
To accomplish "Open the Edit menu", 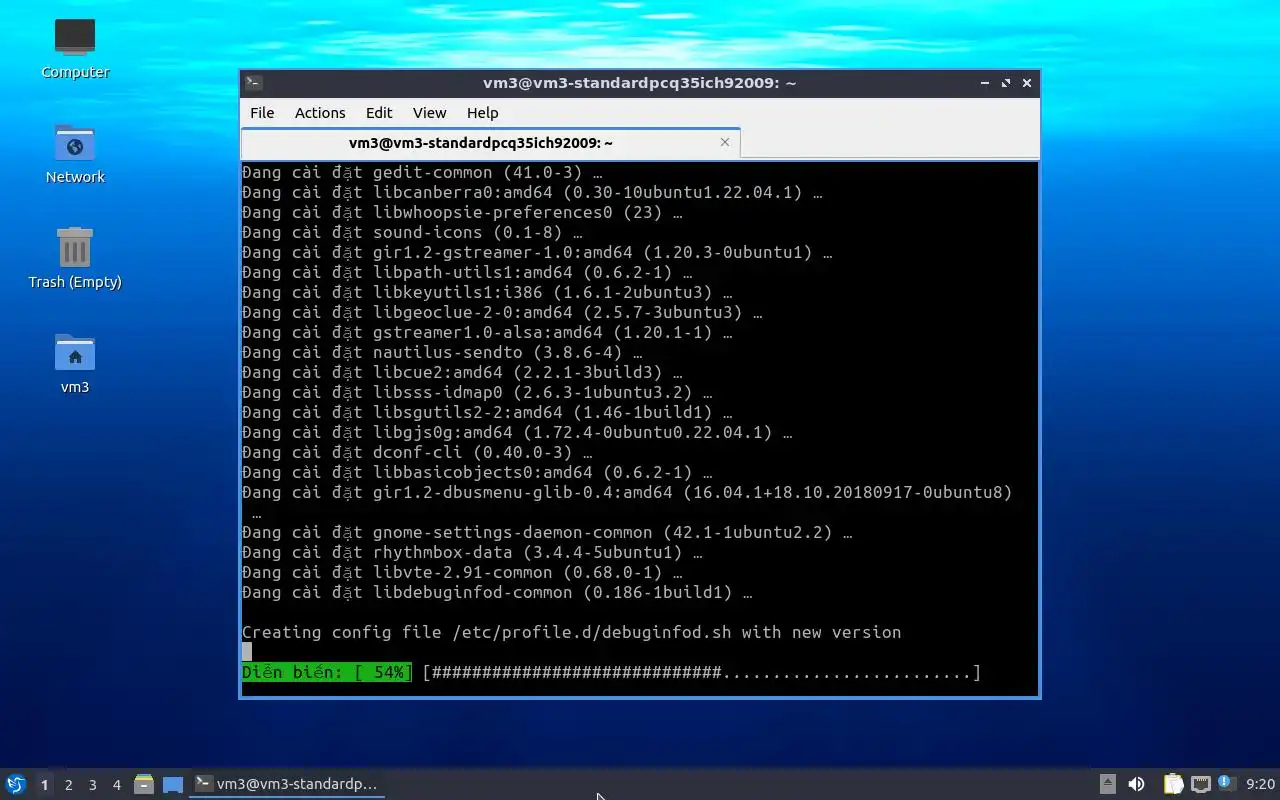I will point(379,113).
